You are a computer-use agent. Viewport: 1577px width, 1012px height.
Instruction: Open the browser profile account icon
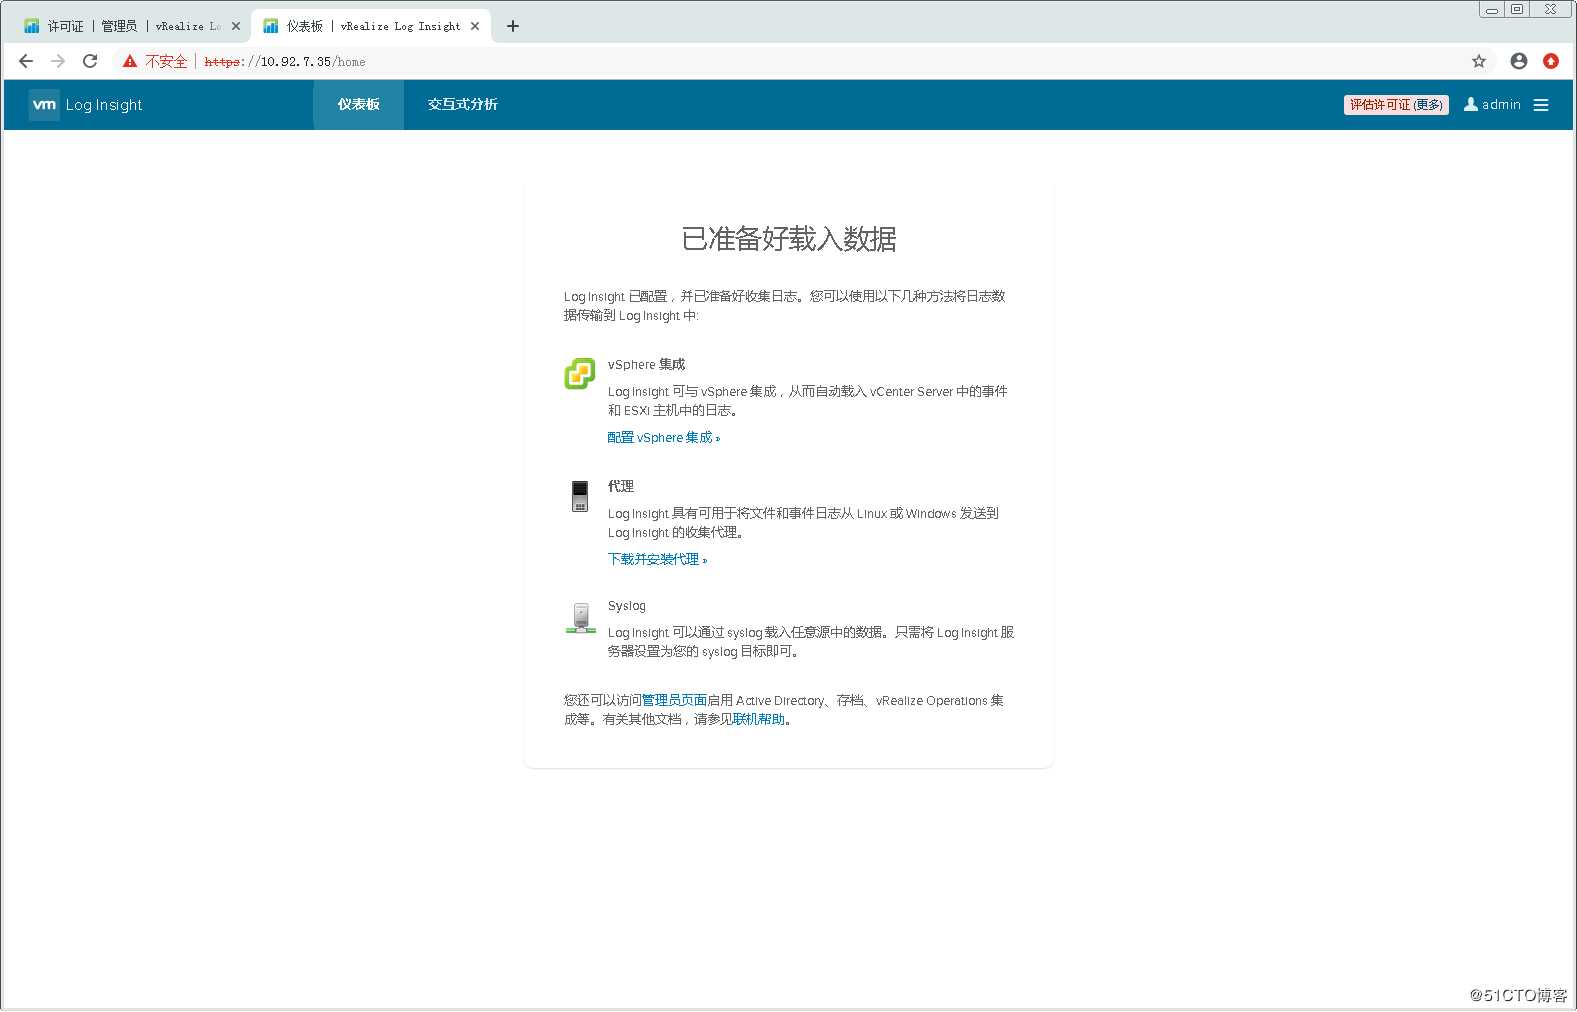click(1519, 61)
